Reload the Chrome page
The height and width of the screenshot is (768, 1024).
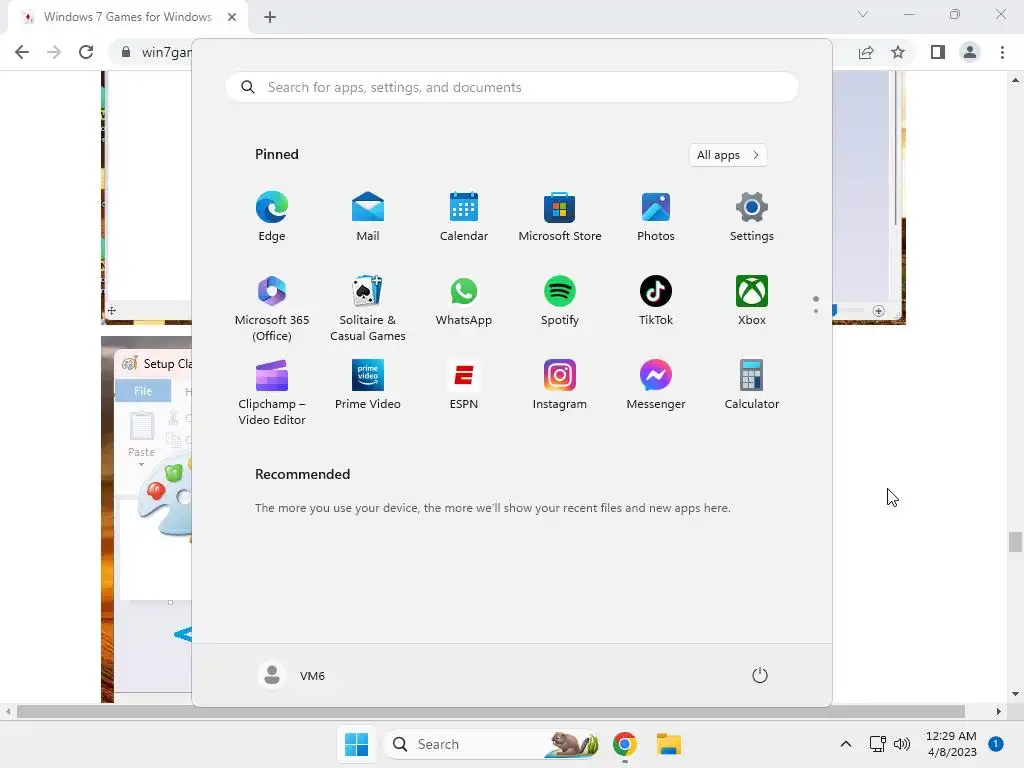click(86, 52)
